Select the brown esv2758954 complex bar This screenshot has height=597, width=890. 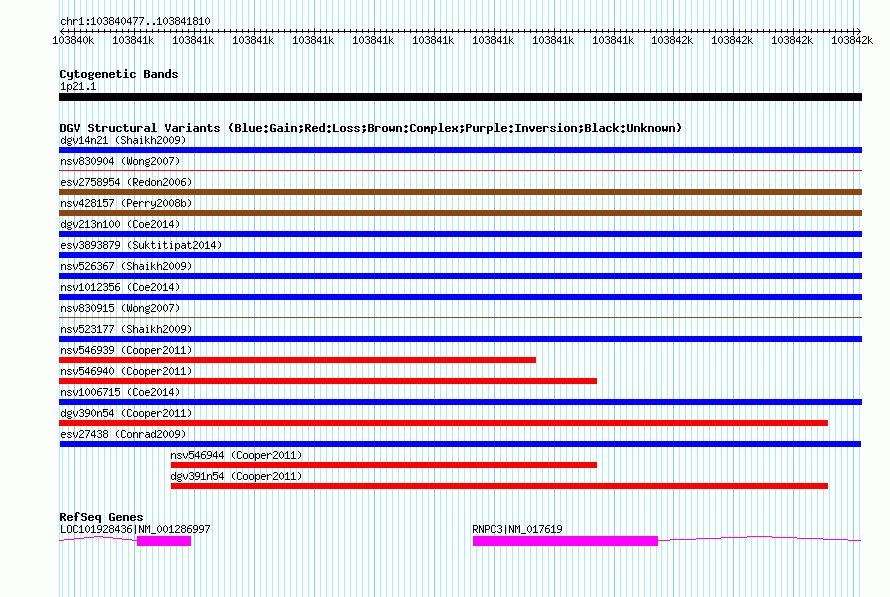tap(460, 192)
